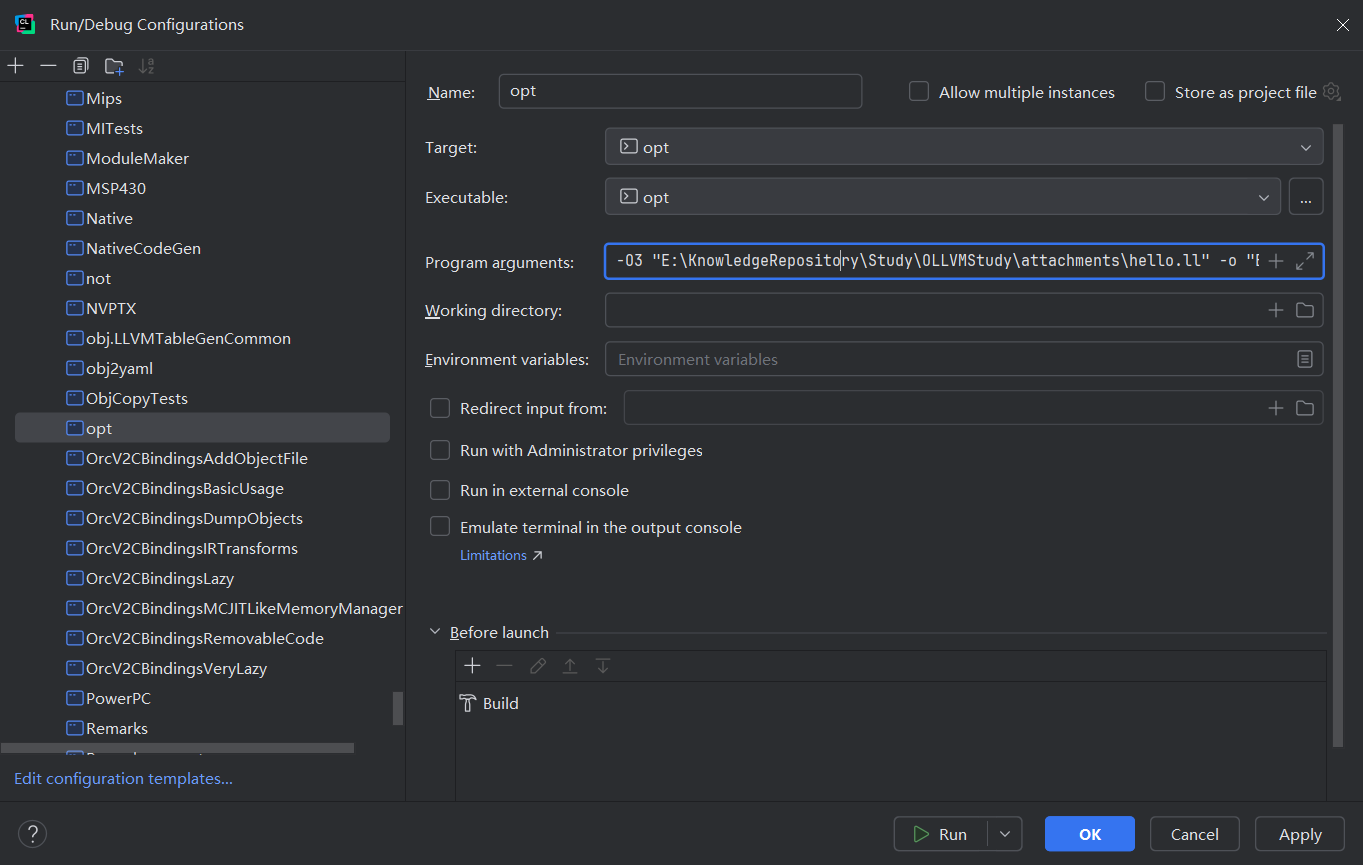Sort configurations alphabetically
1363x865 pixels.
point(147,66)
